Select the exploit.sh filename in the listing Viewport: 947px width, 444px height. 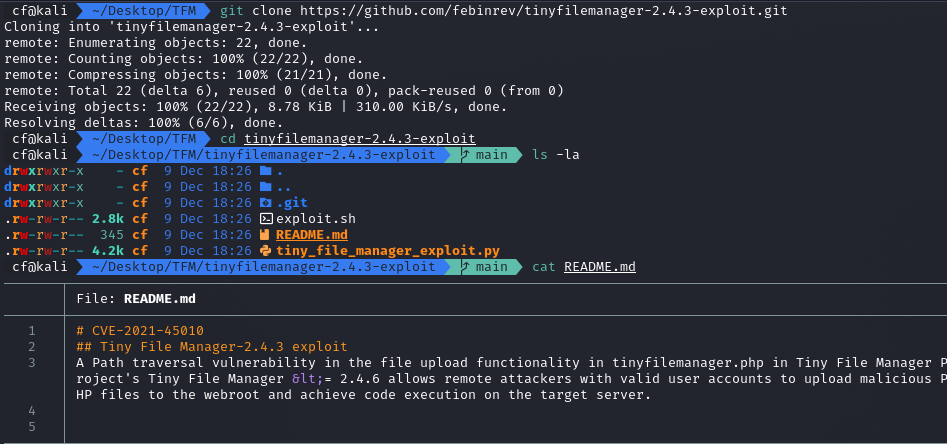(x=315, y=218)
